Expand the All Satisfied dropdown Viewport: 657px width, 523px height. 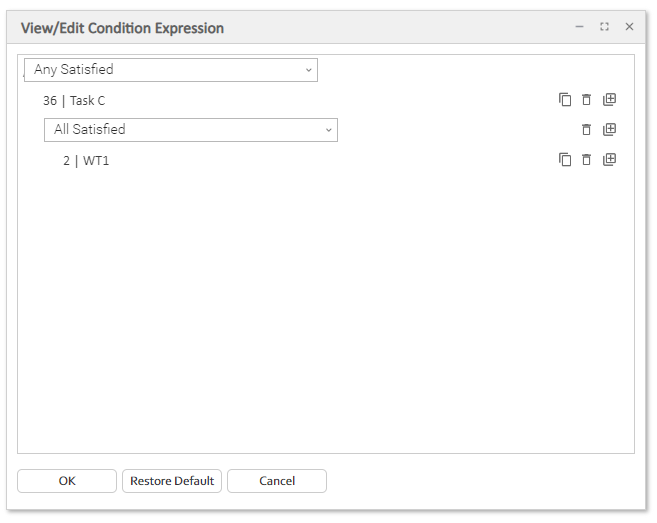[191, 130]
